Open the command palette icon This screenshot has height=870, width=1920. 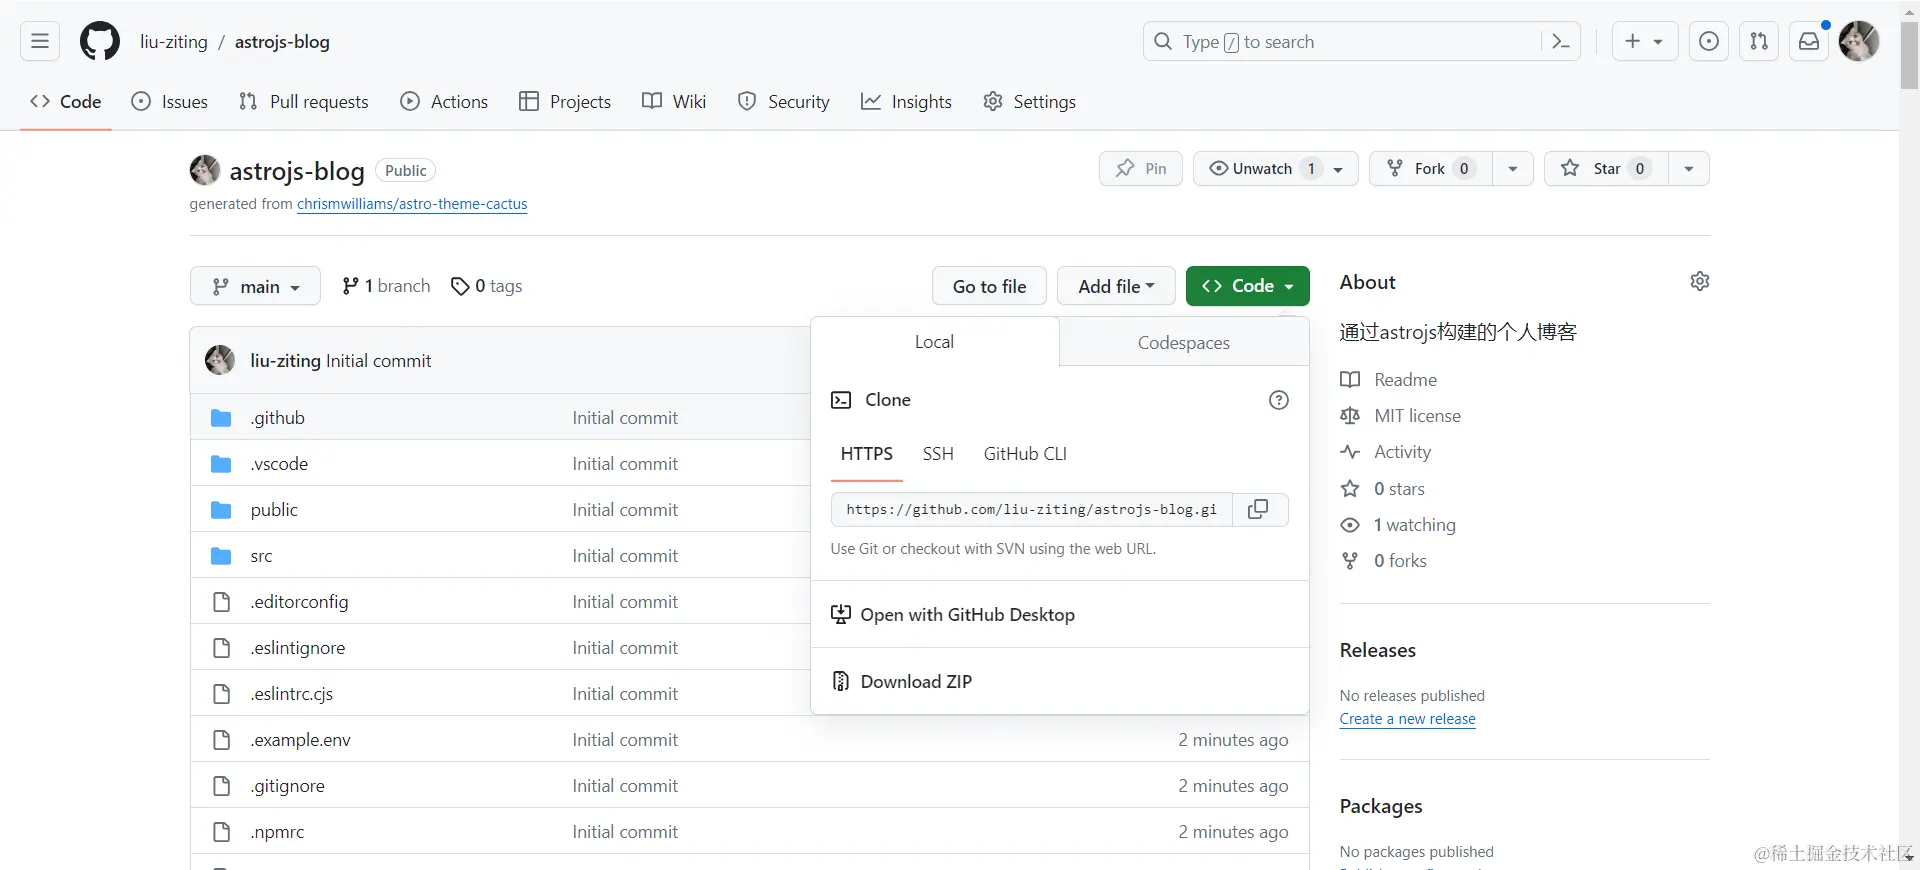coord(1560,41)
